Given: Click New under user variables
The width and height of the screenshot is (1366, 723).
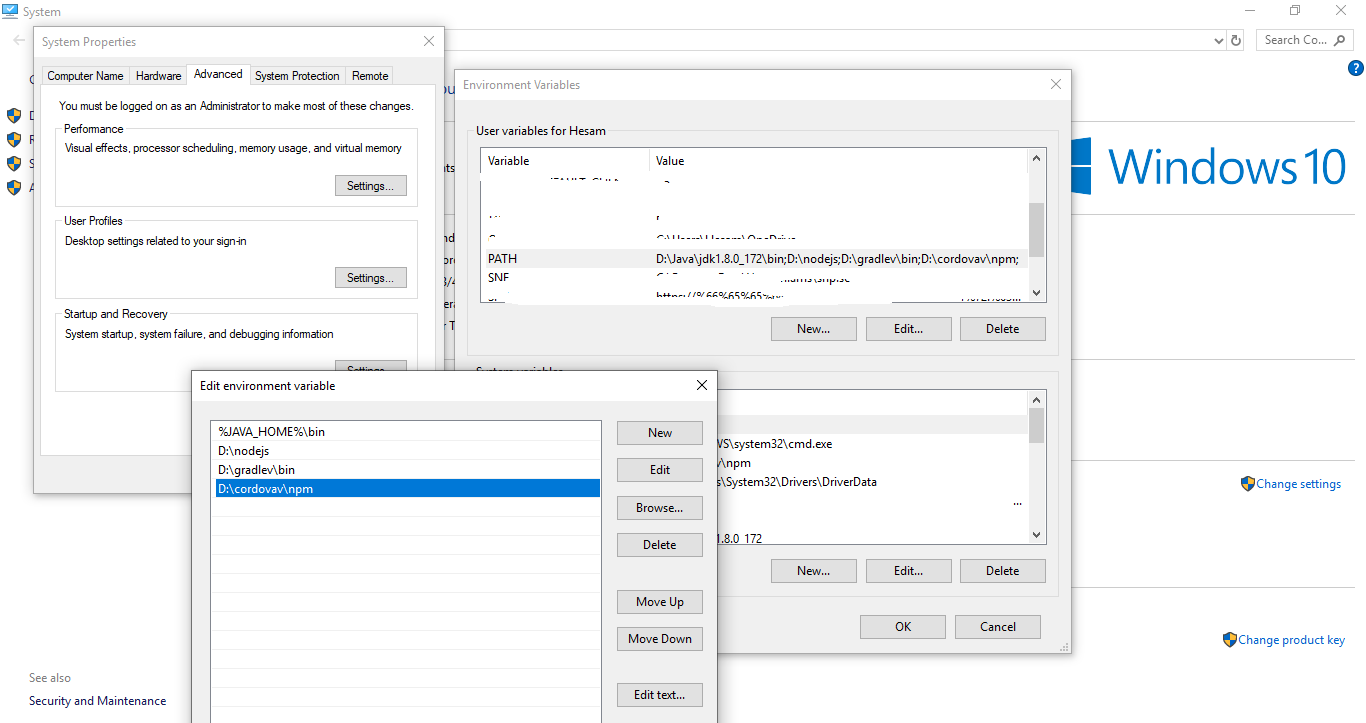Looking at the screenshot, I should pos(814,328).
